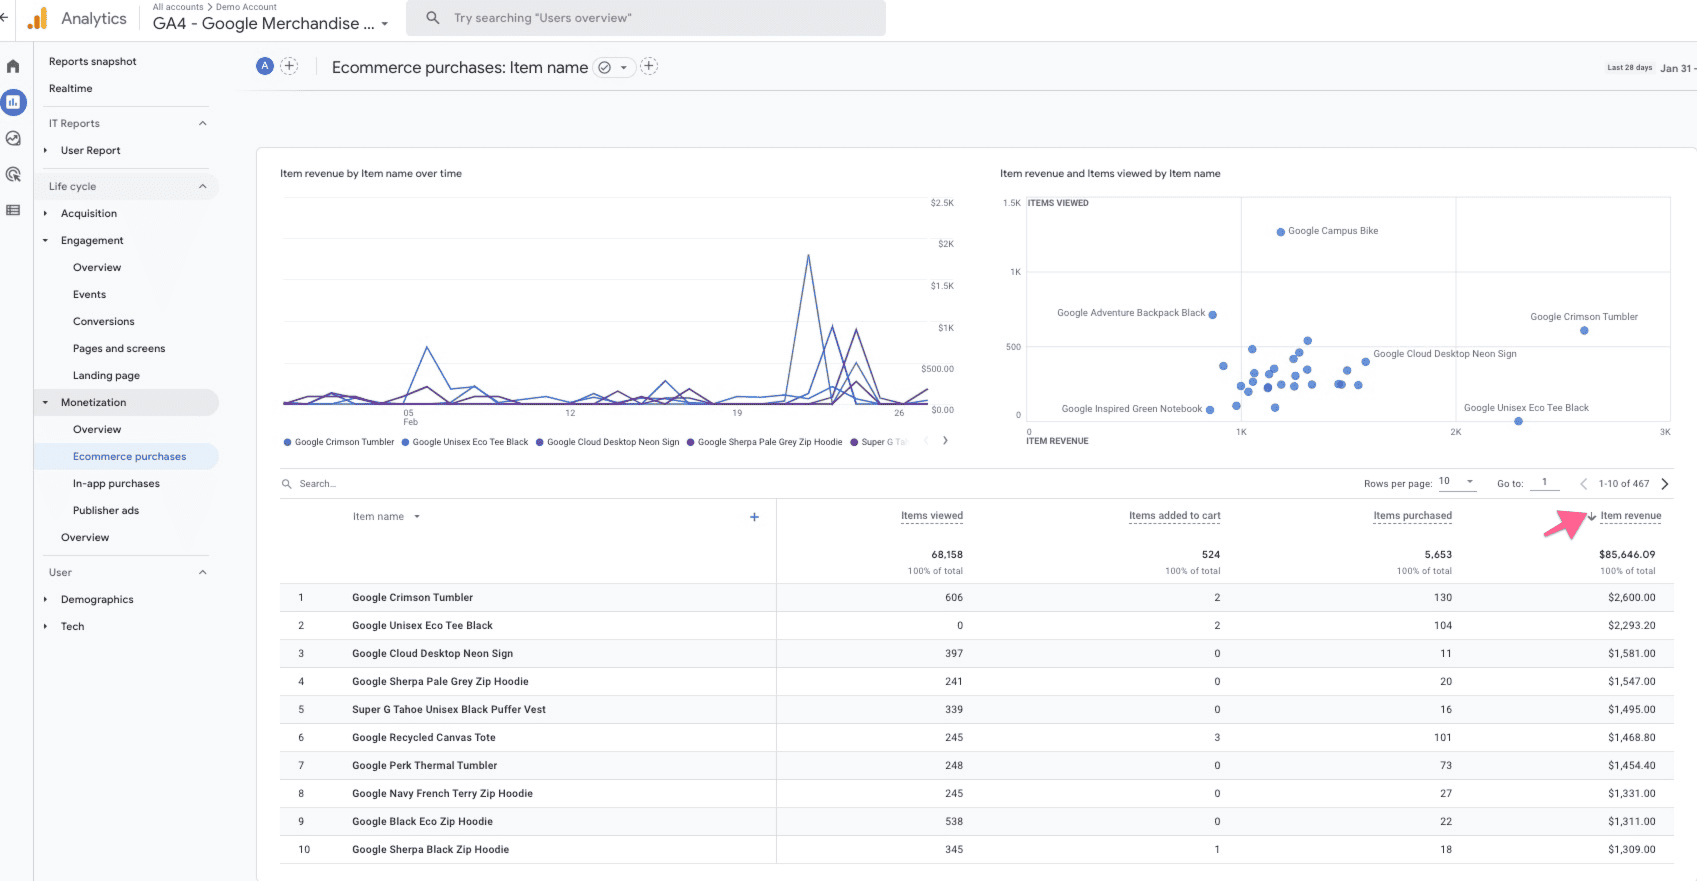Click the Google Campus Bike scatter point
The image size is (1697, 881).
coord(1280,232)
